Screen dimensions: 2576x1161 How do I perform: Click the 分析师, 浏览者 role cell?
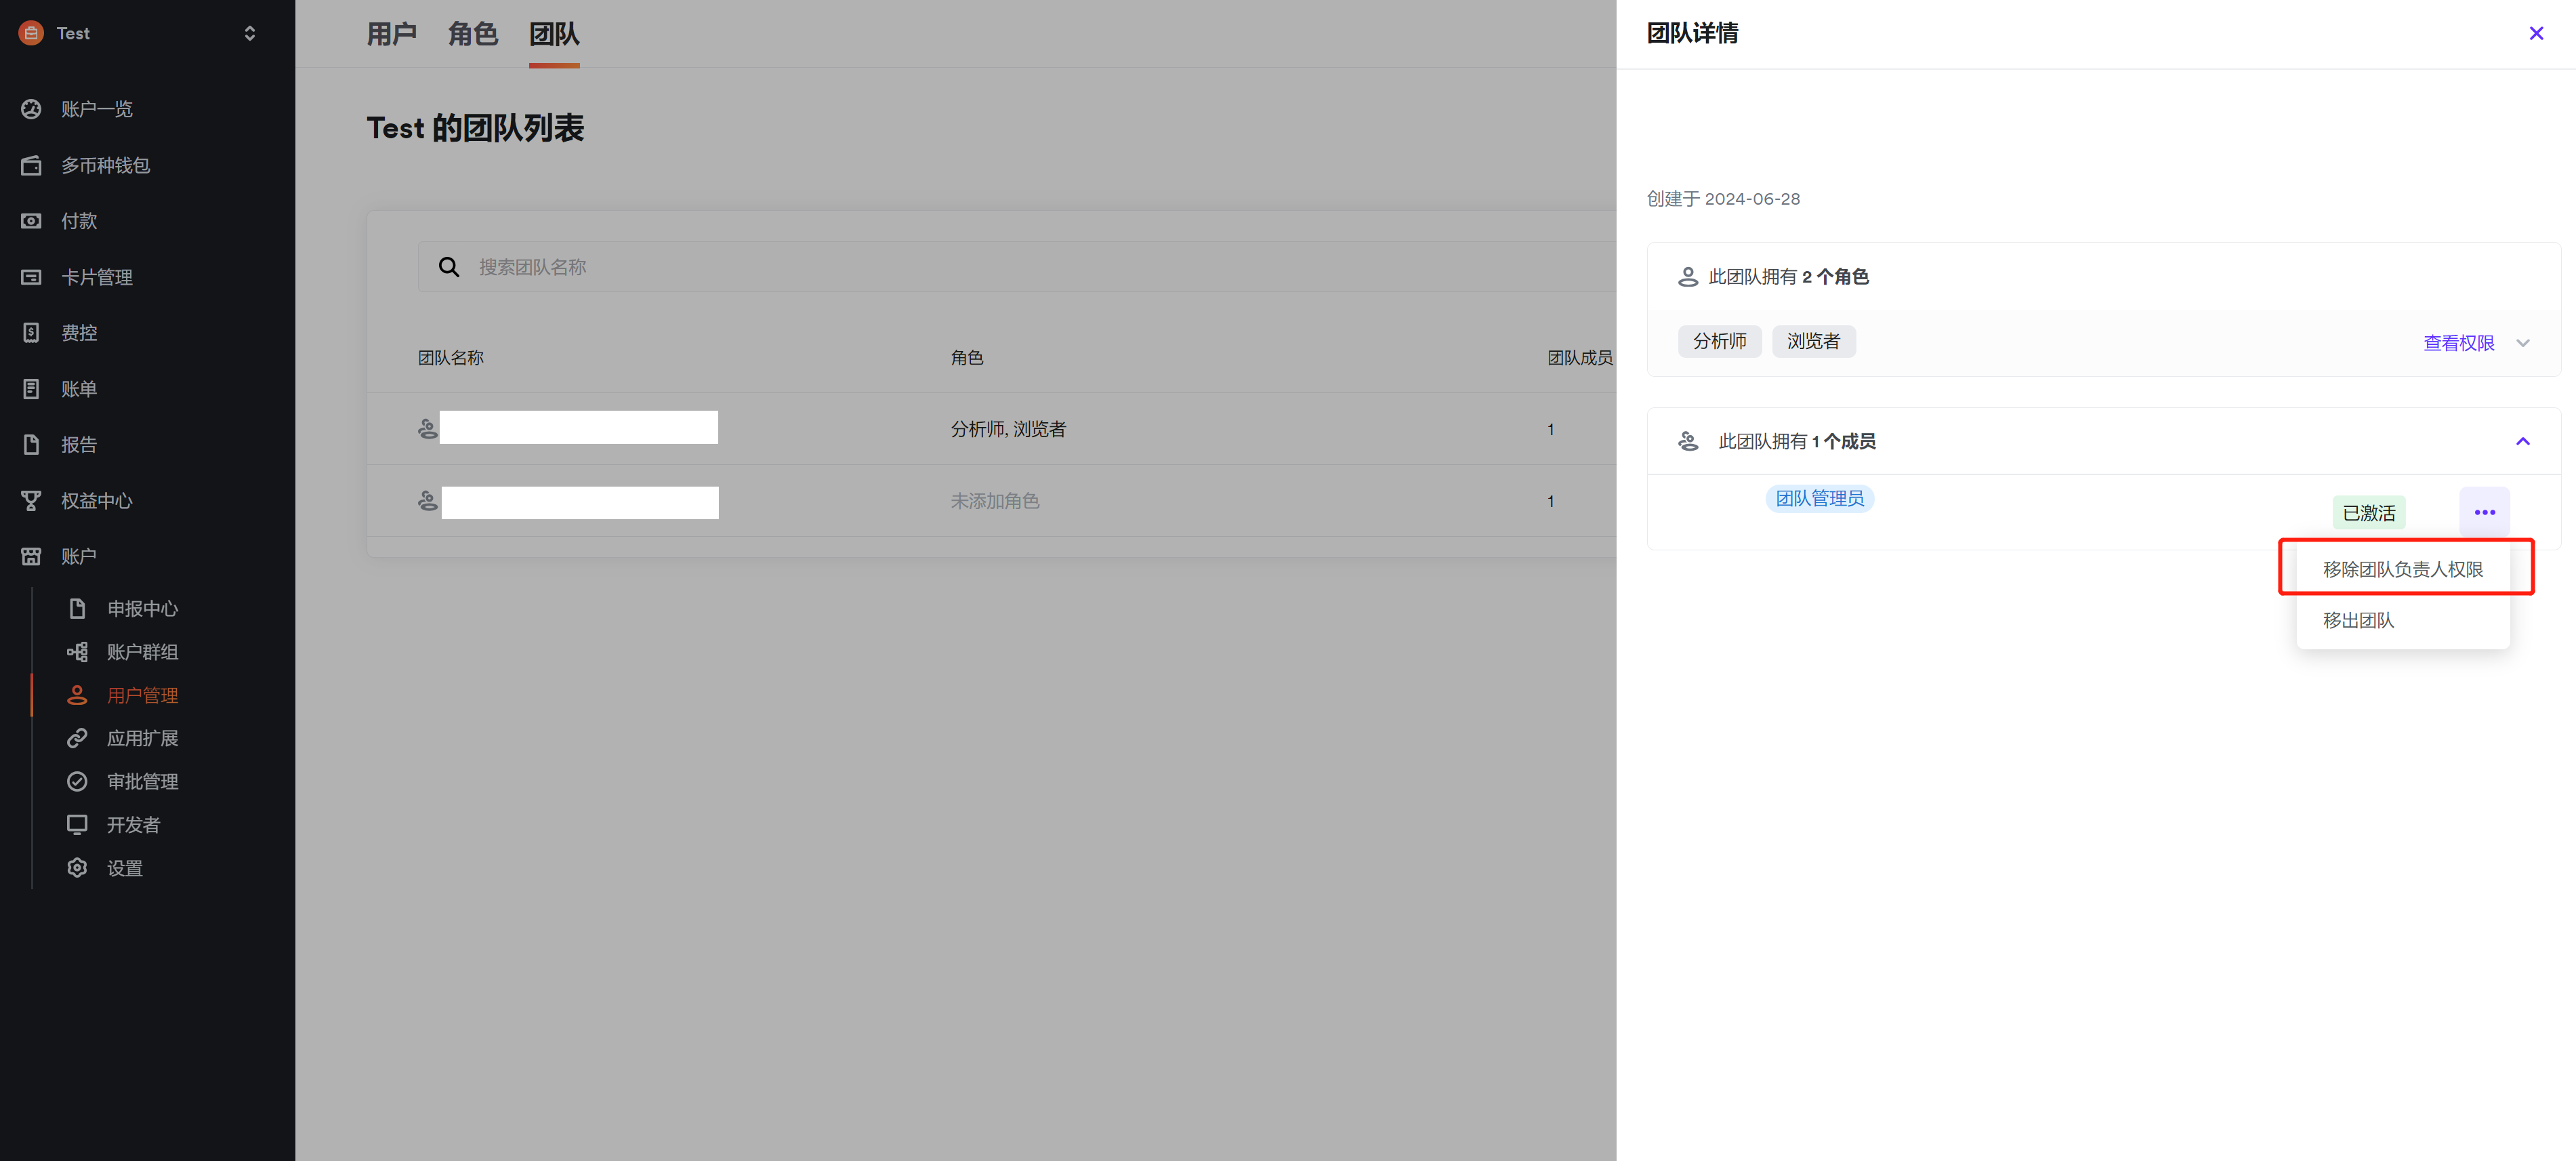click(1008, 429)
